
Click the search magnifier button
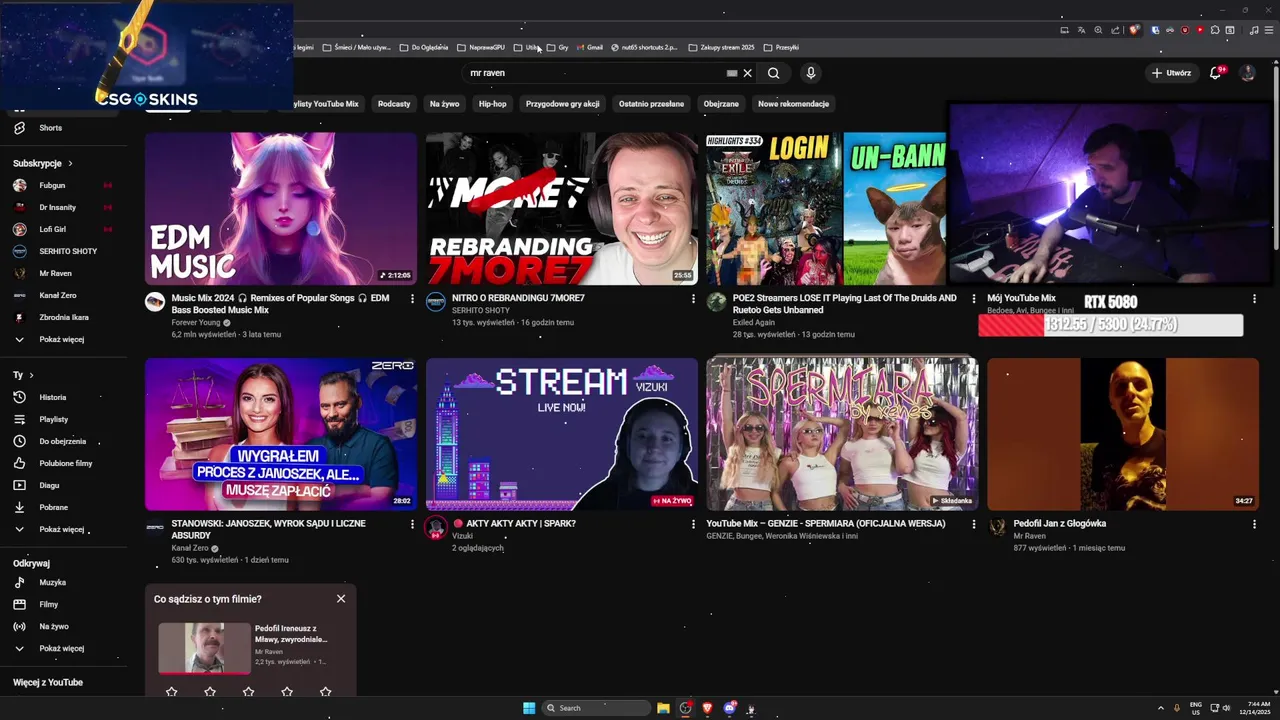click(x=773, y=73)
